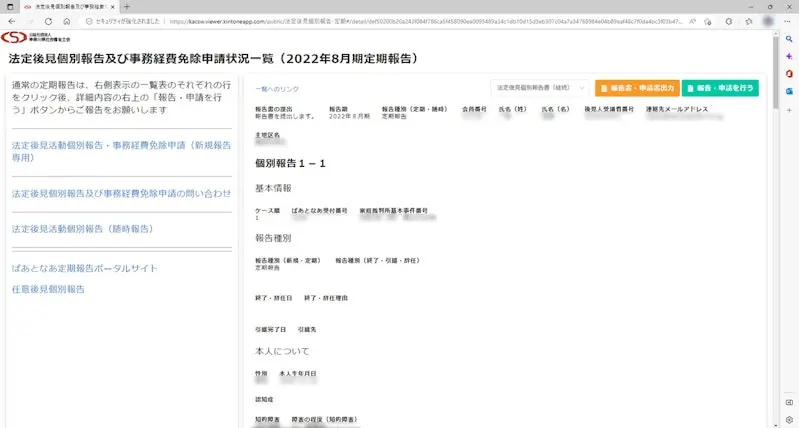Click the 連絡先メールアドレス label
Screen dimensions: 799x428
pyautogui.click(x=677, y=110)
